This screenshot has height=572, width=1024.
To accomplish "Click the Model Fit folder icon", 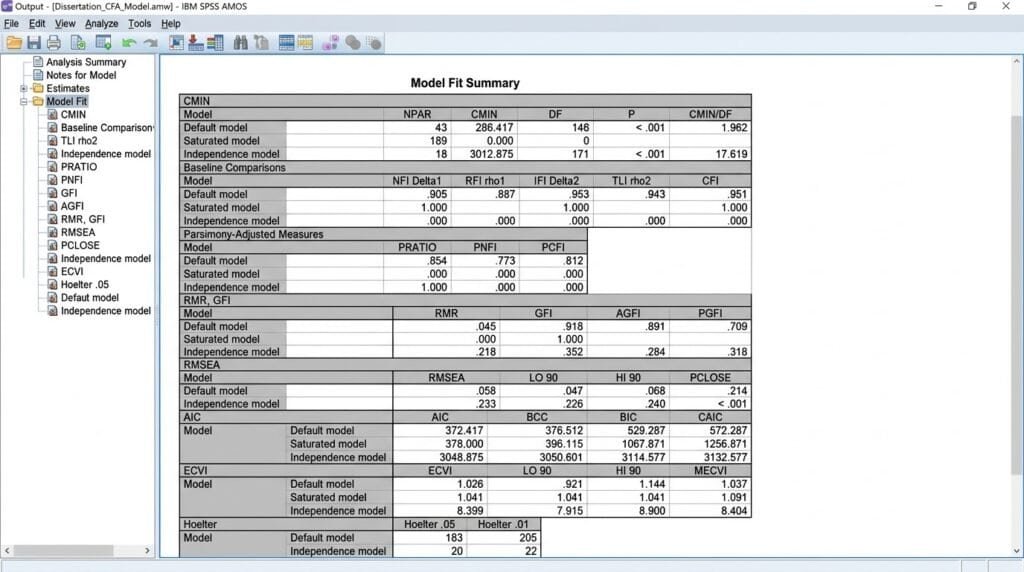I will [38, 101].
